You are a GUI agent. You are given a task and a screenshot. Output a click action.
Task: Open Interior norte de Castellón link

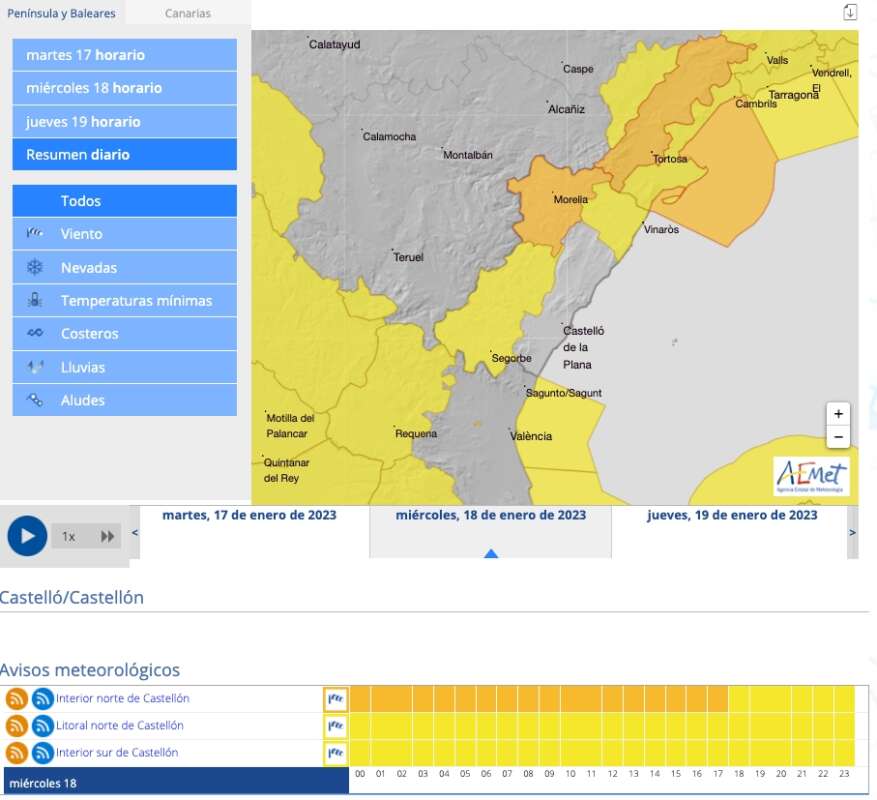[122, 699]
